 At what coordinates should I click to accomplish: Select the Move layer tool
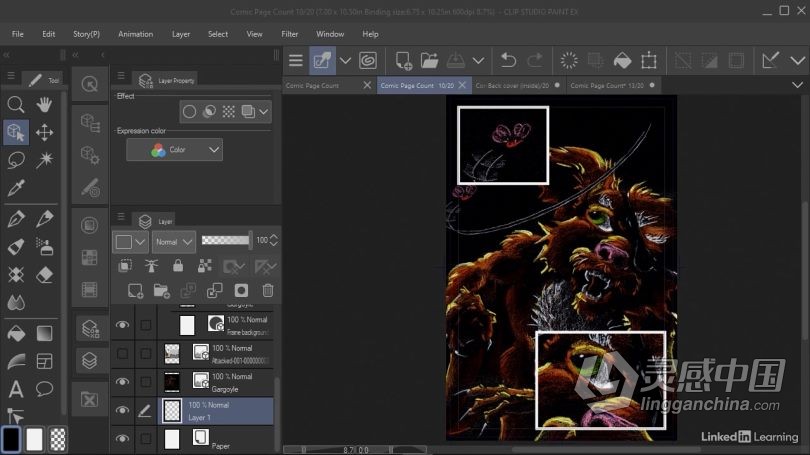click(x=44, y=132)
